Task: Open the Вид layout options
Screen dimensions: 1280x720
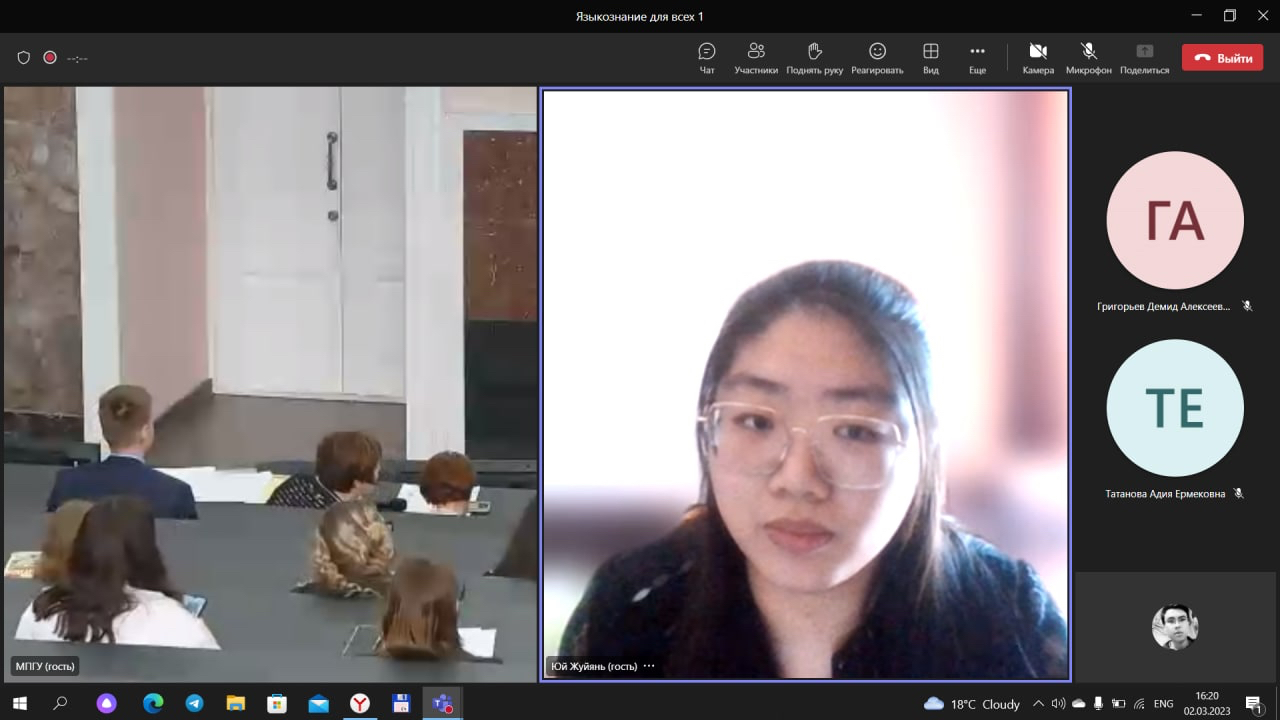Action: [x=930, y=58]
